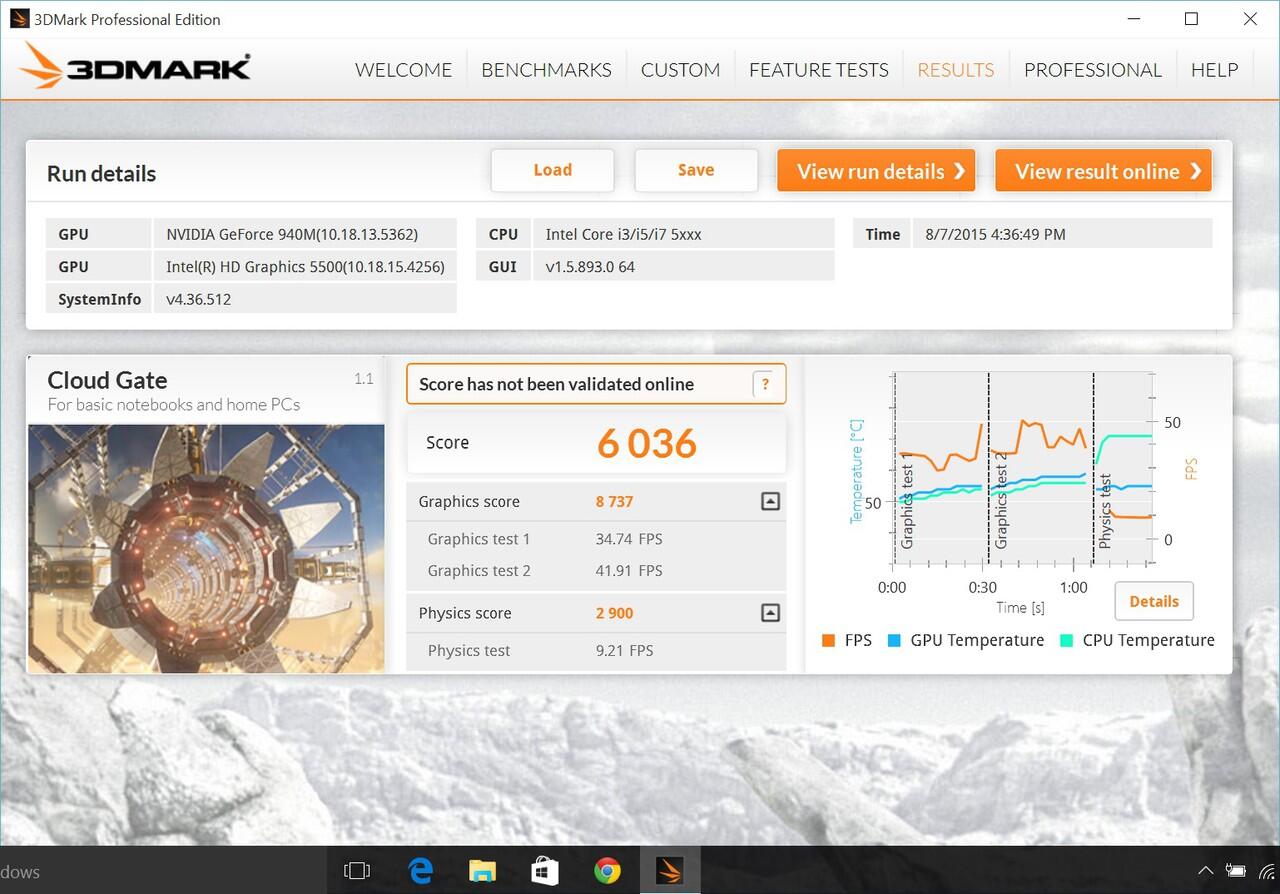Screen dimensions: 1280x894
Task: Collapse the Physics score section
Action: tap(770, 613)
